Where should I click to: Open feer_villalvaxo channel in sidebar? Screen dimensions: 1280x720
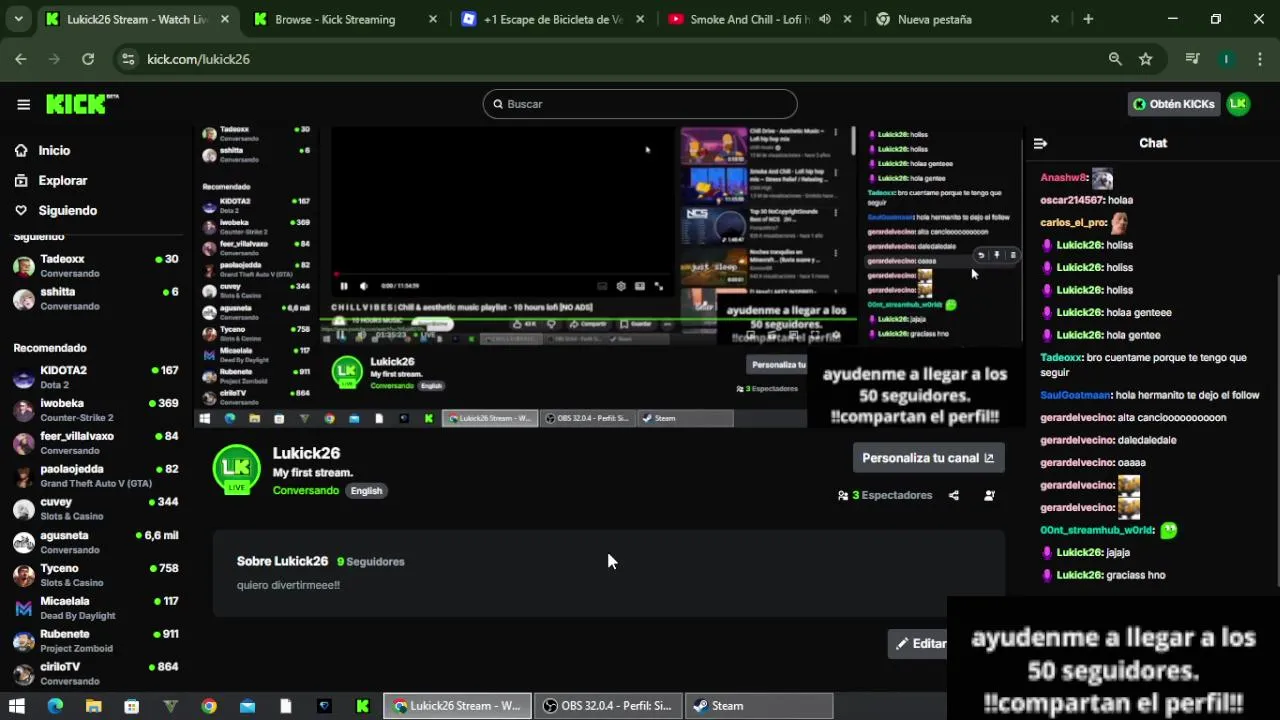tap(95, 443)
